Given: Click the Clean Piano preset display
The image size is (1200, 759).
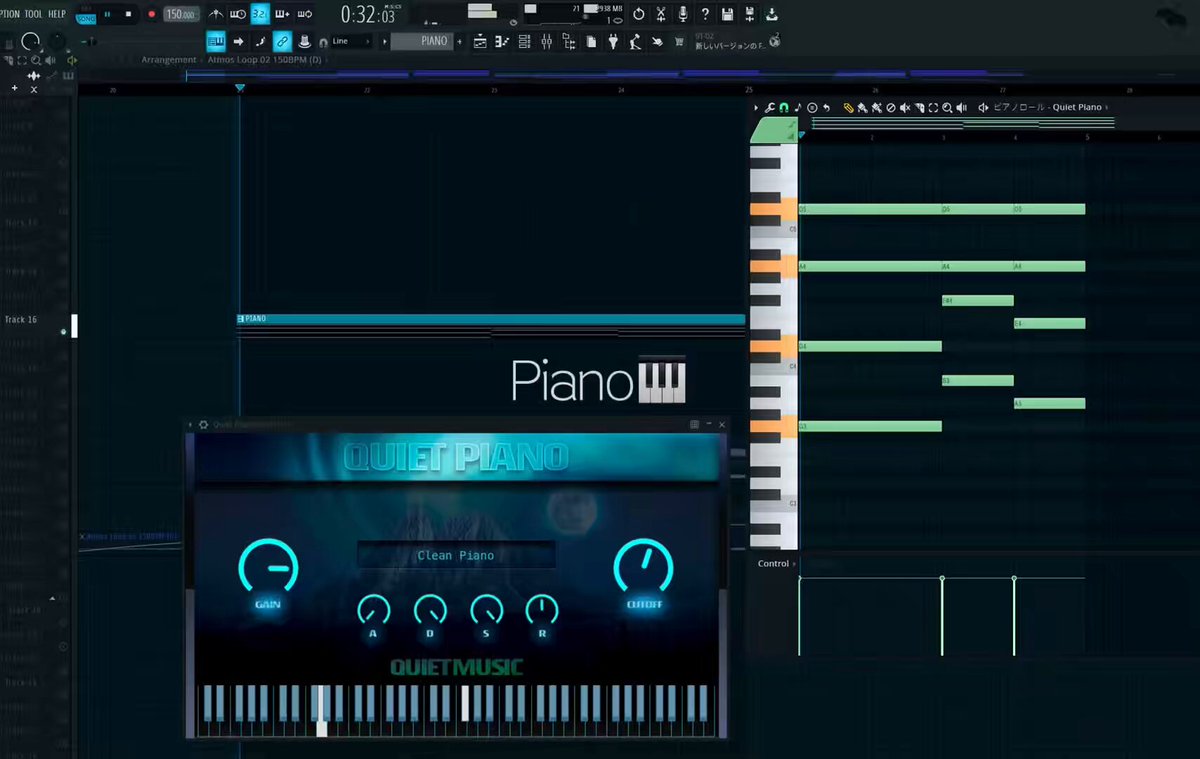Looking at the screenshot, I should click(x=456, y=555).
